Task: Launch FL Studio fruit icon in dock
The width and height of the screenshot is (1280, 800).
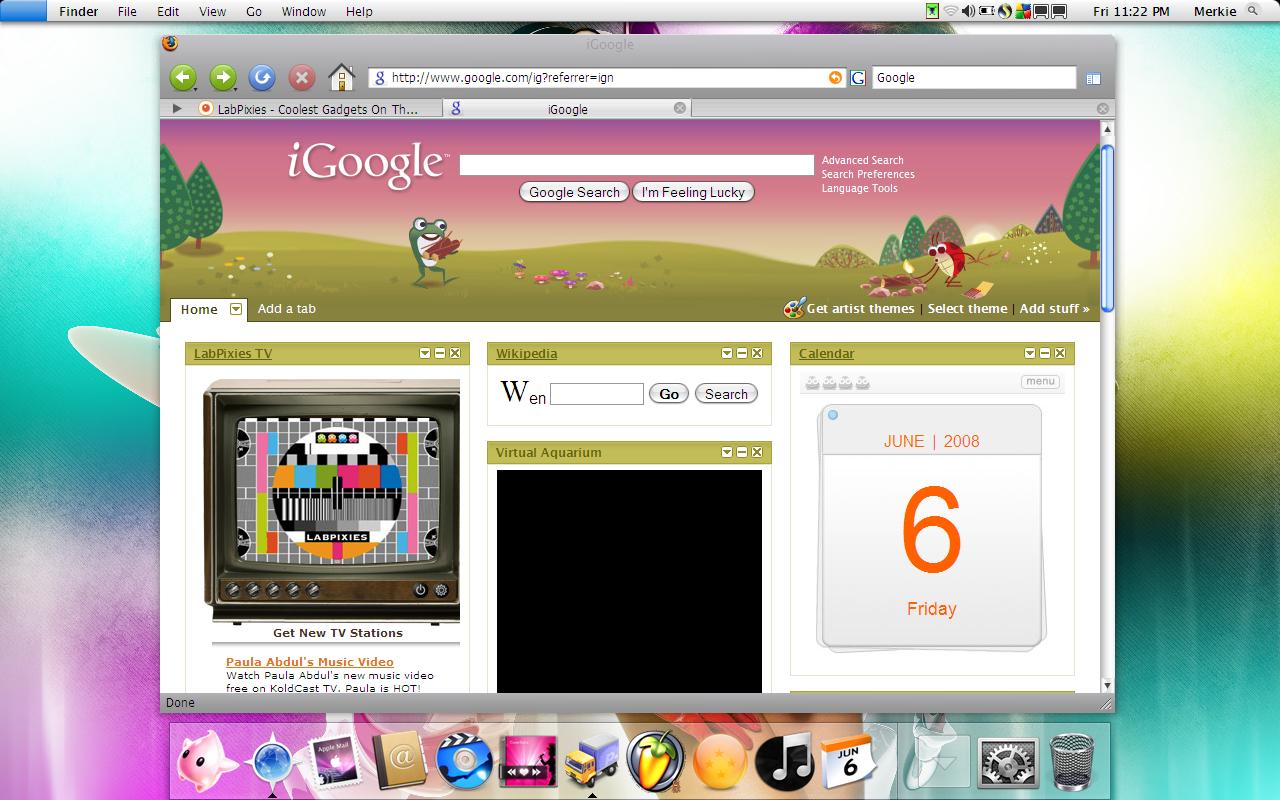Action: click(x=656, y=762)
